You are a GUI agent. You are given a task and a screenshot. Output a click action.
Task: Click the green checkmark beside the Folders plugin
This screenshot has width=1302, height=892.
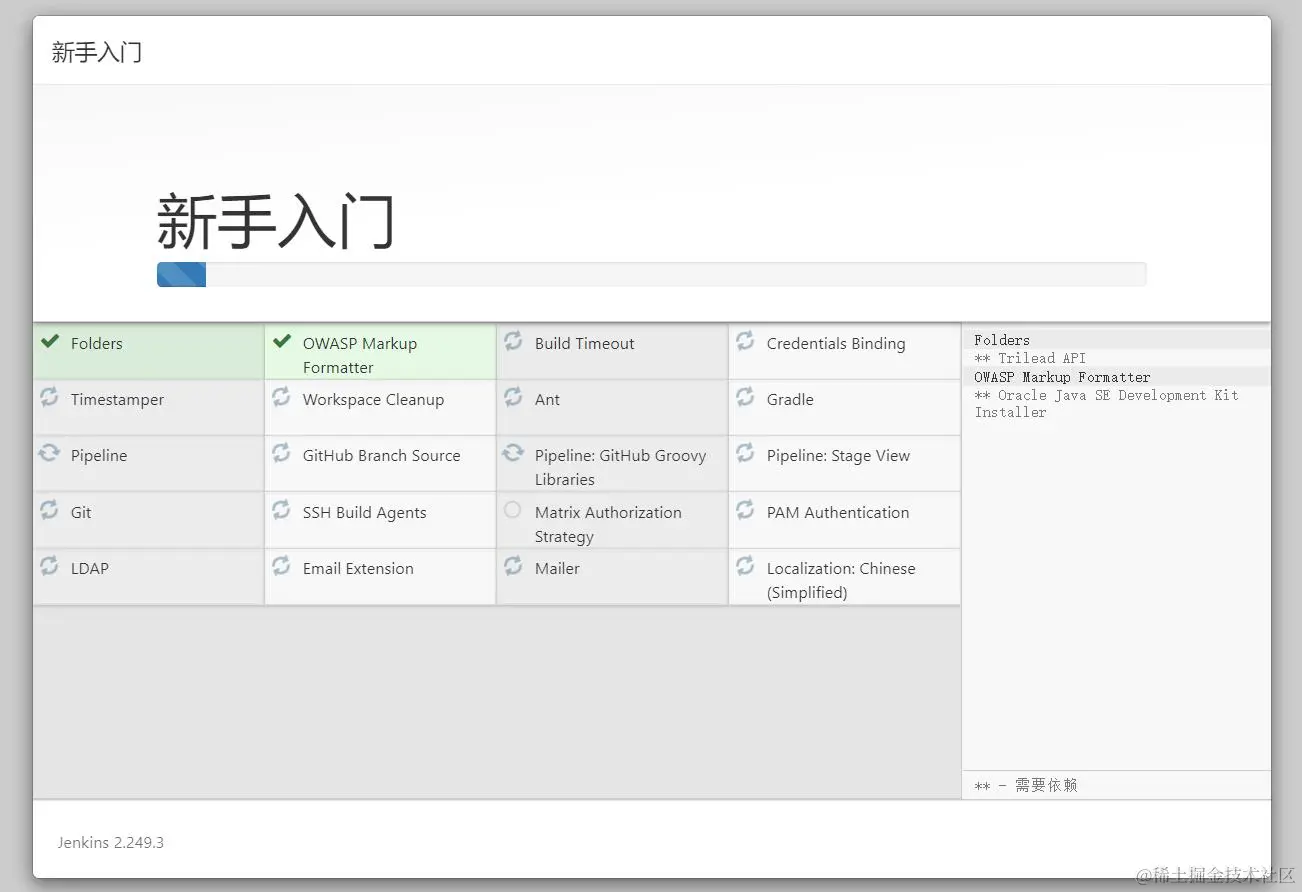pyautogui.click(x=49, y=342)
